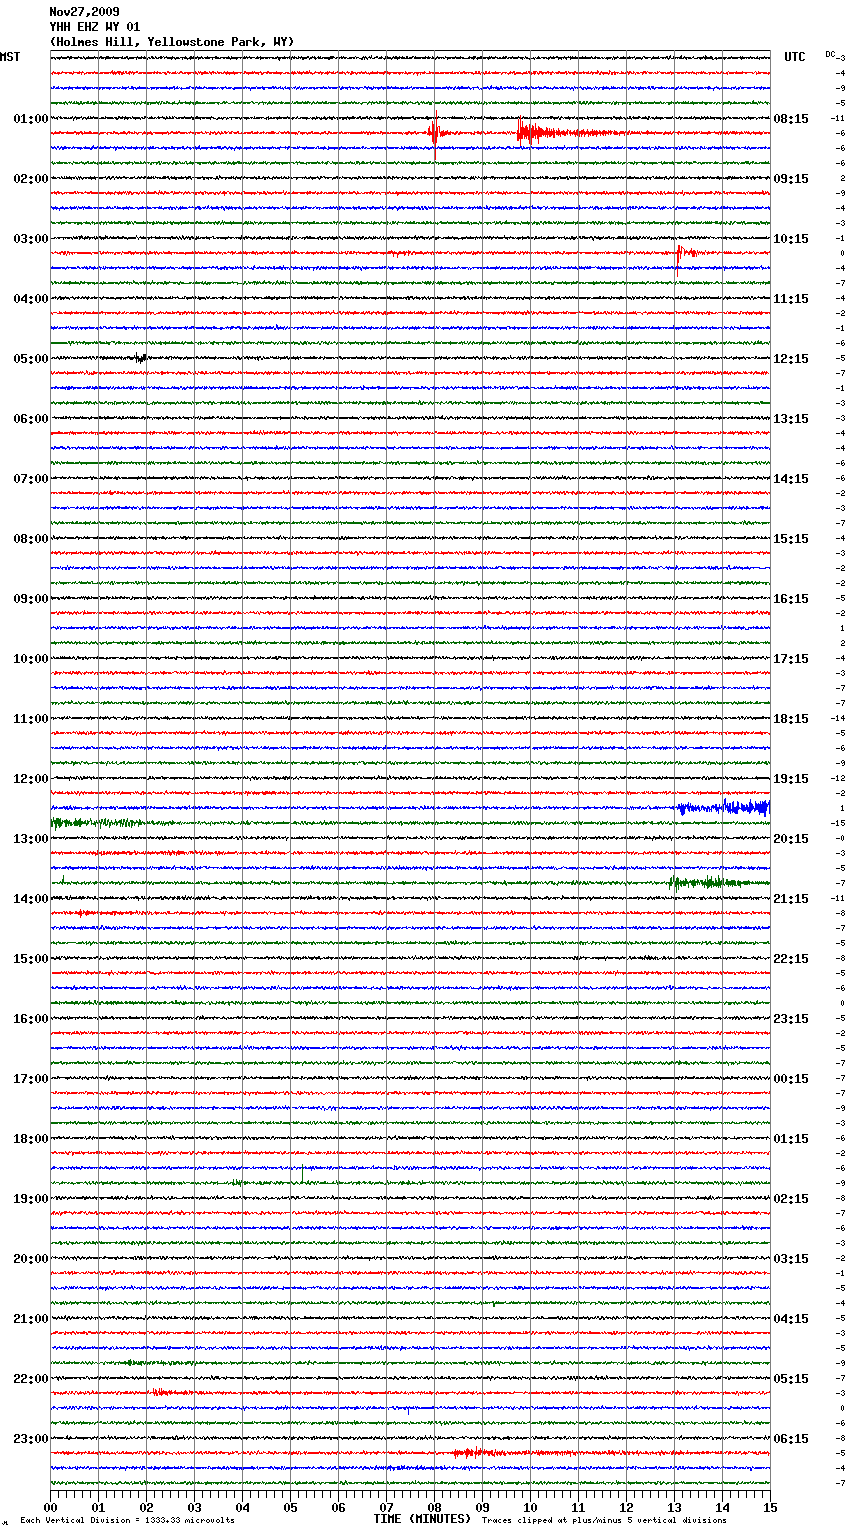Click the 18:15 UTC time label
This screenshot has width=850, height=1534.
pyautogui.click(x=791, y=719)
